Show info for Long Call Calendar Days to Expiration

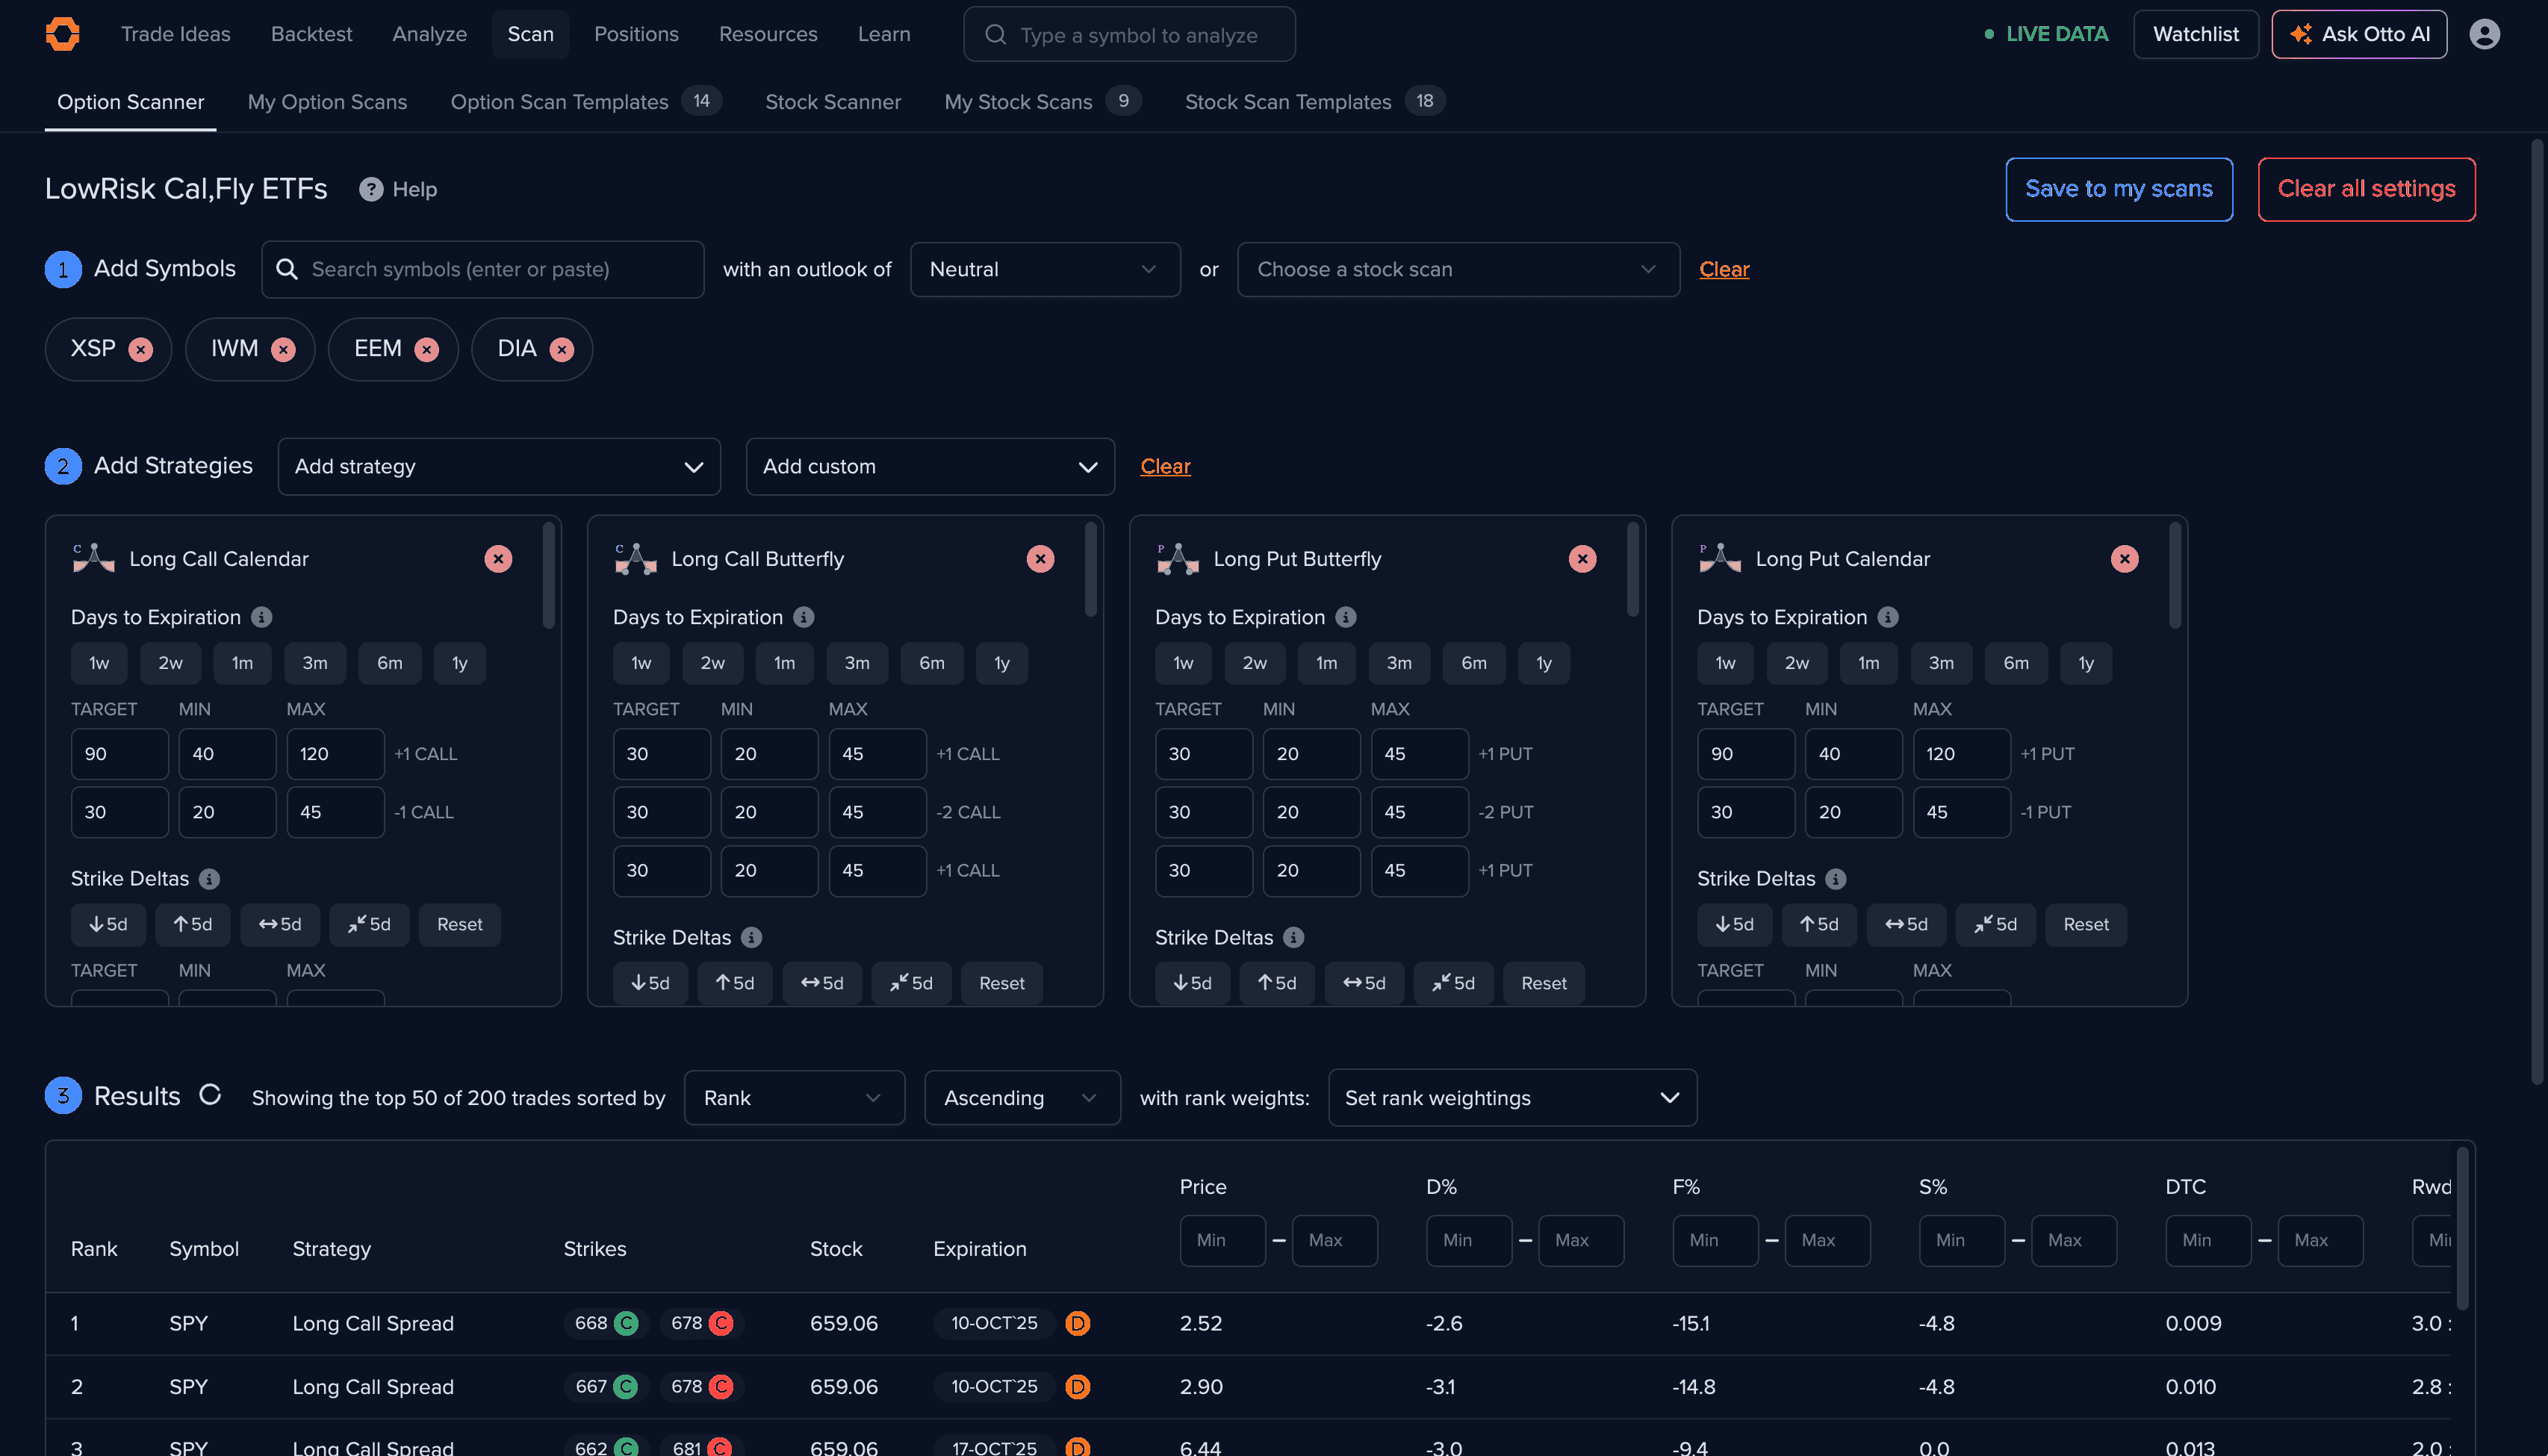[262, 617]
